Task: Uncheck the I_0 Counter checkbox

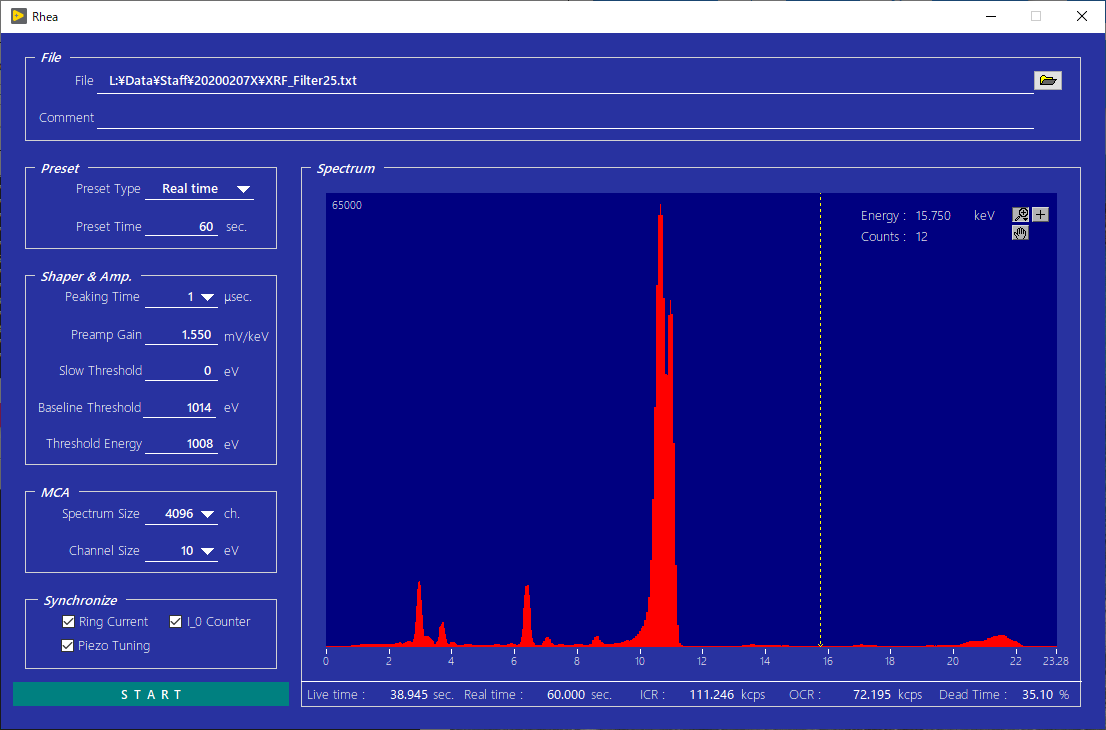Action: (176, 621)
